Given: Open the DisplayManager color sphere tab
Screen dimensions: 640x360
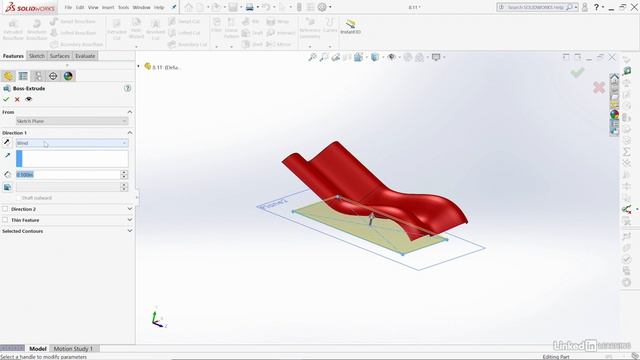Looking at the screenshot, I should pyautogui.click(x=68, y=76).
